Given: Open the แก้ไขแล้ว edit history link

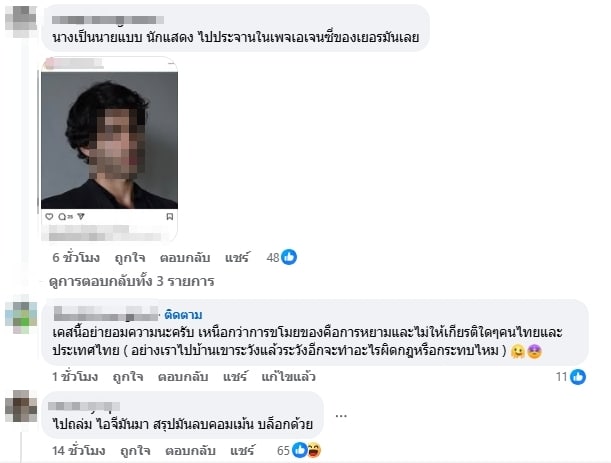Looking at the screenshot, I should (x=288, y=377).
